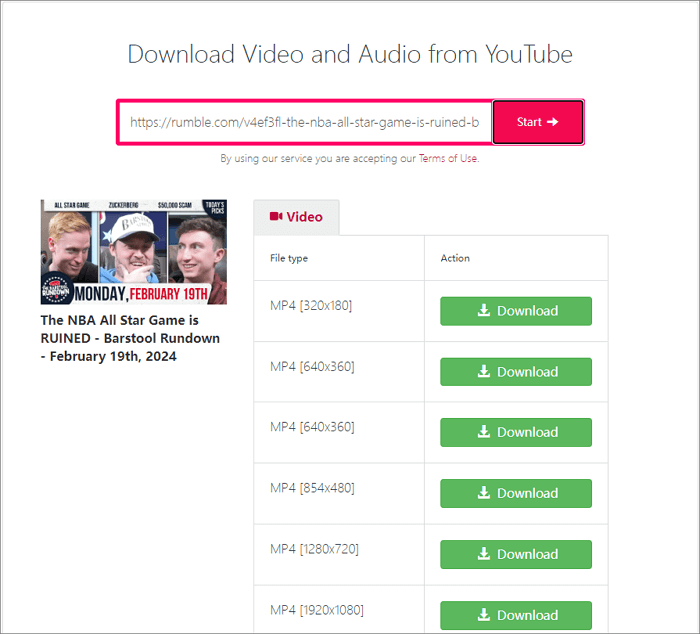700x634 pixels.
Task: Download the MP4 1280x720 file
Action: [x=516, y=554]
